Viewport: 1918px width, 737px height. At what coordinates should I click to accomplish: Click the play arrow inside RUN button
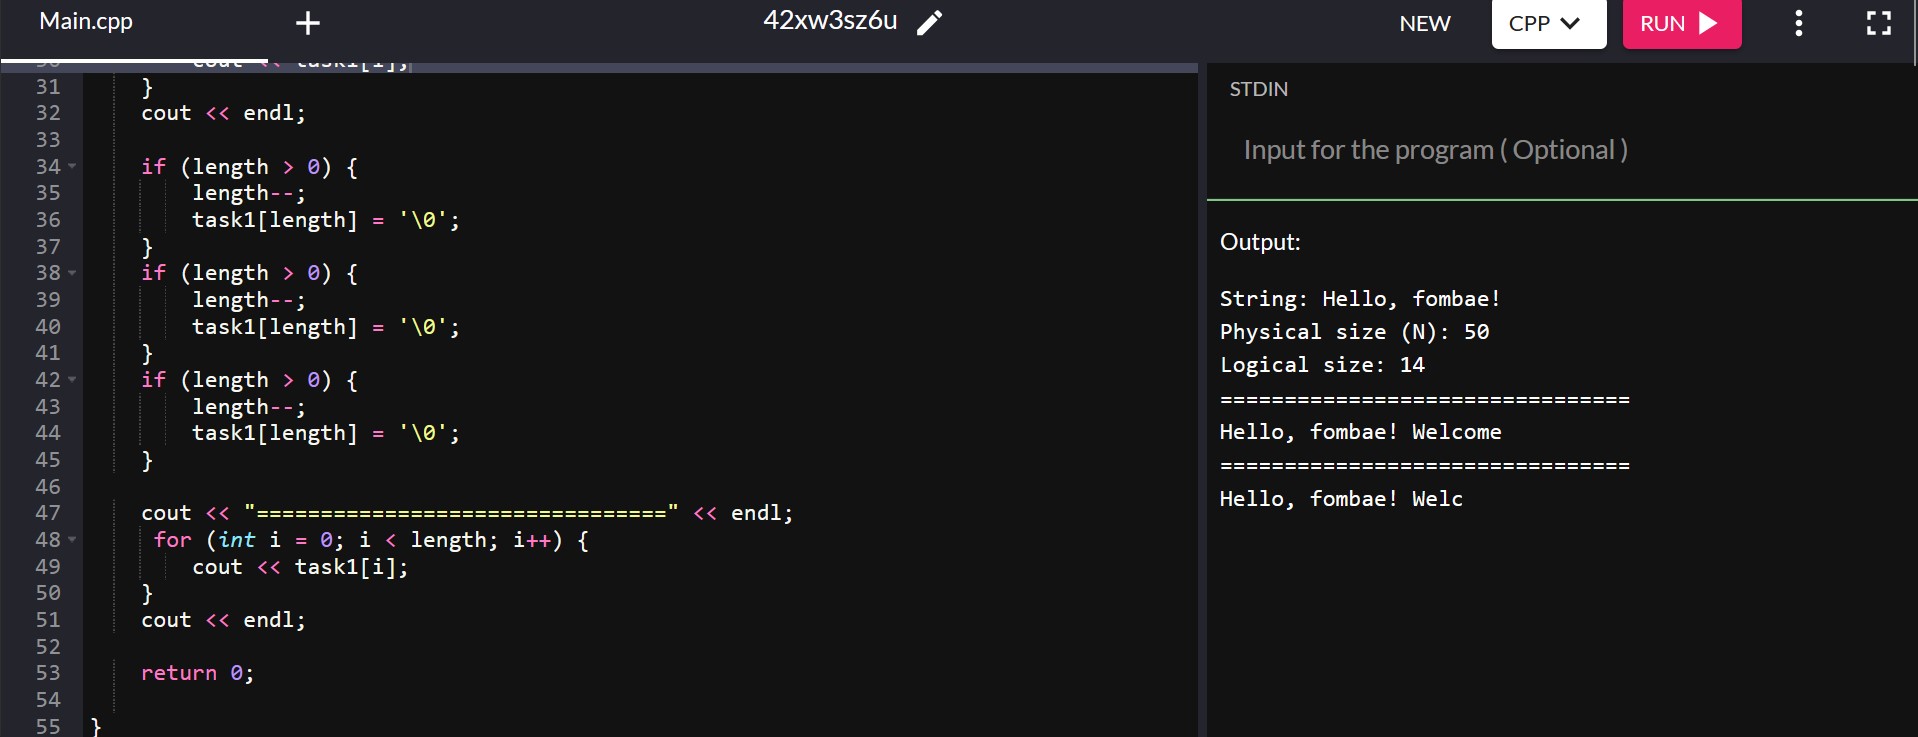(x=1707, y=23)
